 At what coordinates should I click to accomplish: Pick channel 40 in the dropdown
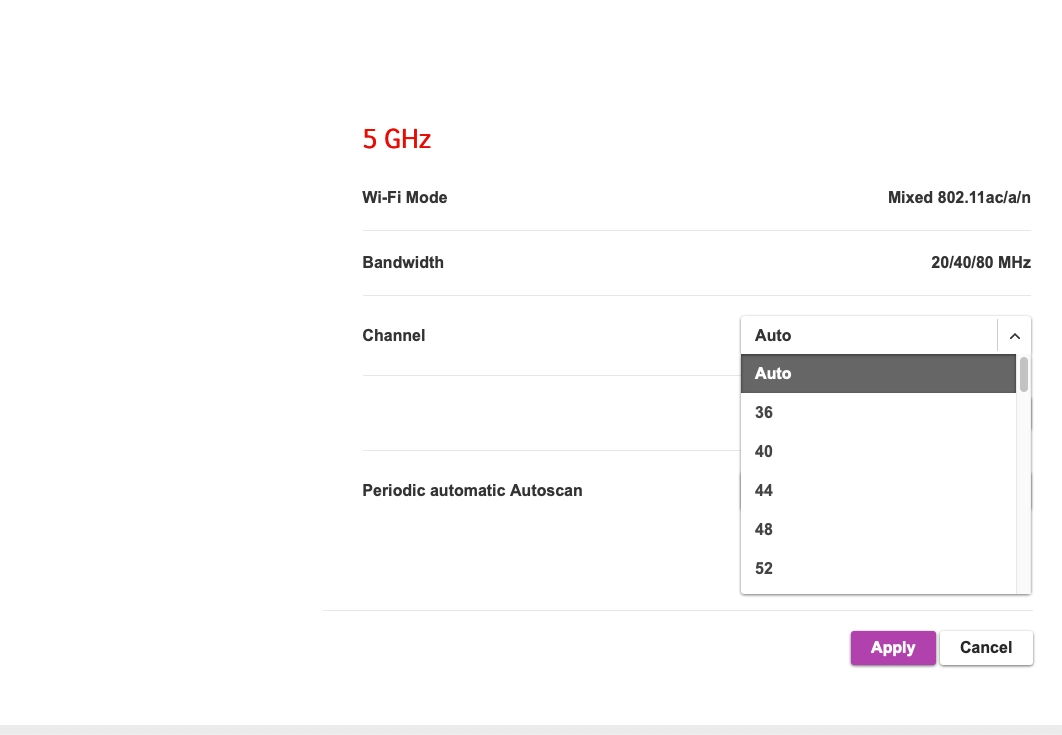click(x=877, y=452)
